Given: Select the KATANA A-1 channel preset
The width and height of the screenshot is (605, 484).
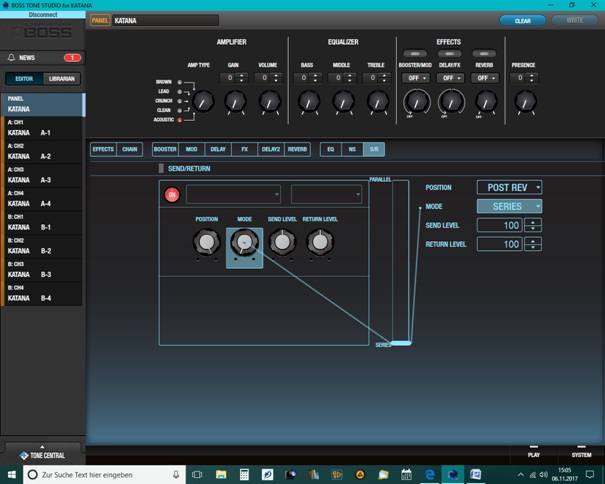Looking at the screenshot, I should 42,129.
